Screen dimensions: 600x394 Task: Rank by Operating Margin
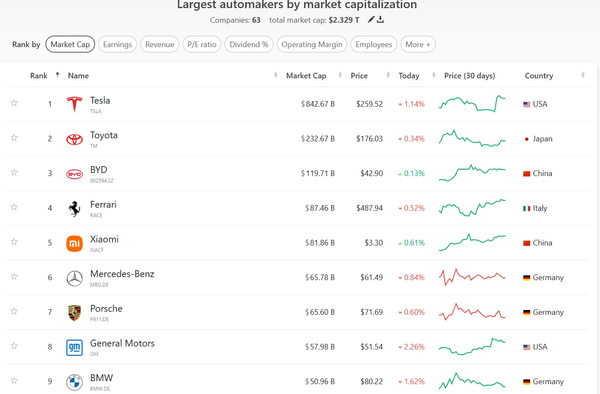pyautogui.click(x=312, y=44)
